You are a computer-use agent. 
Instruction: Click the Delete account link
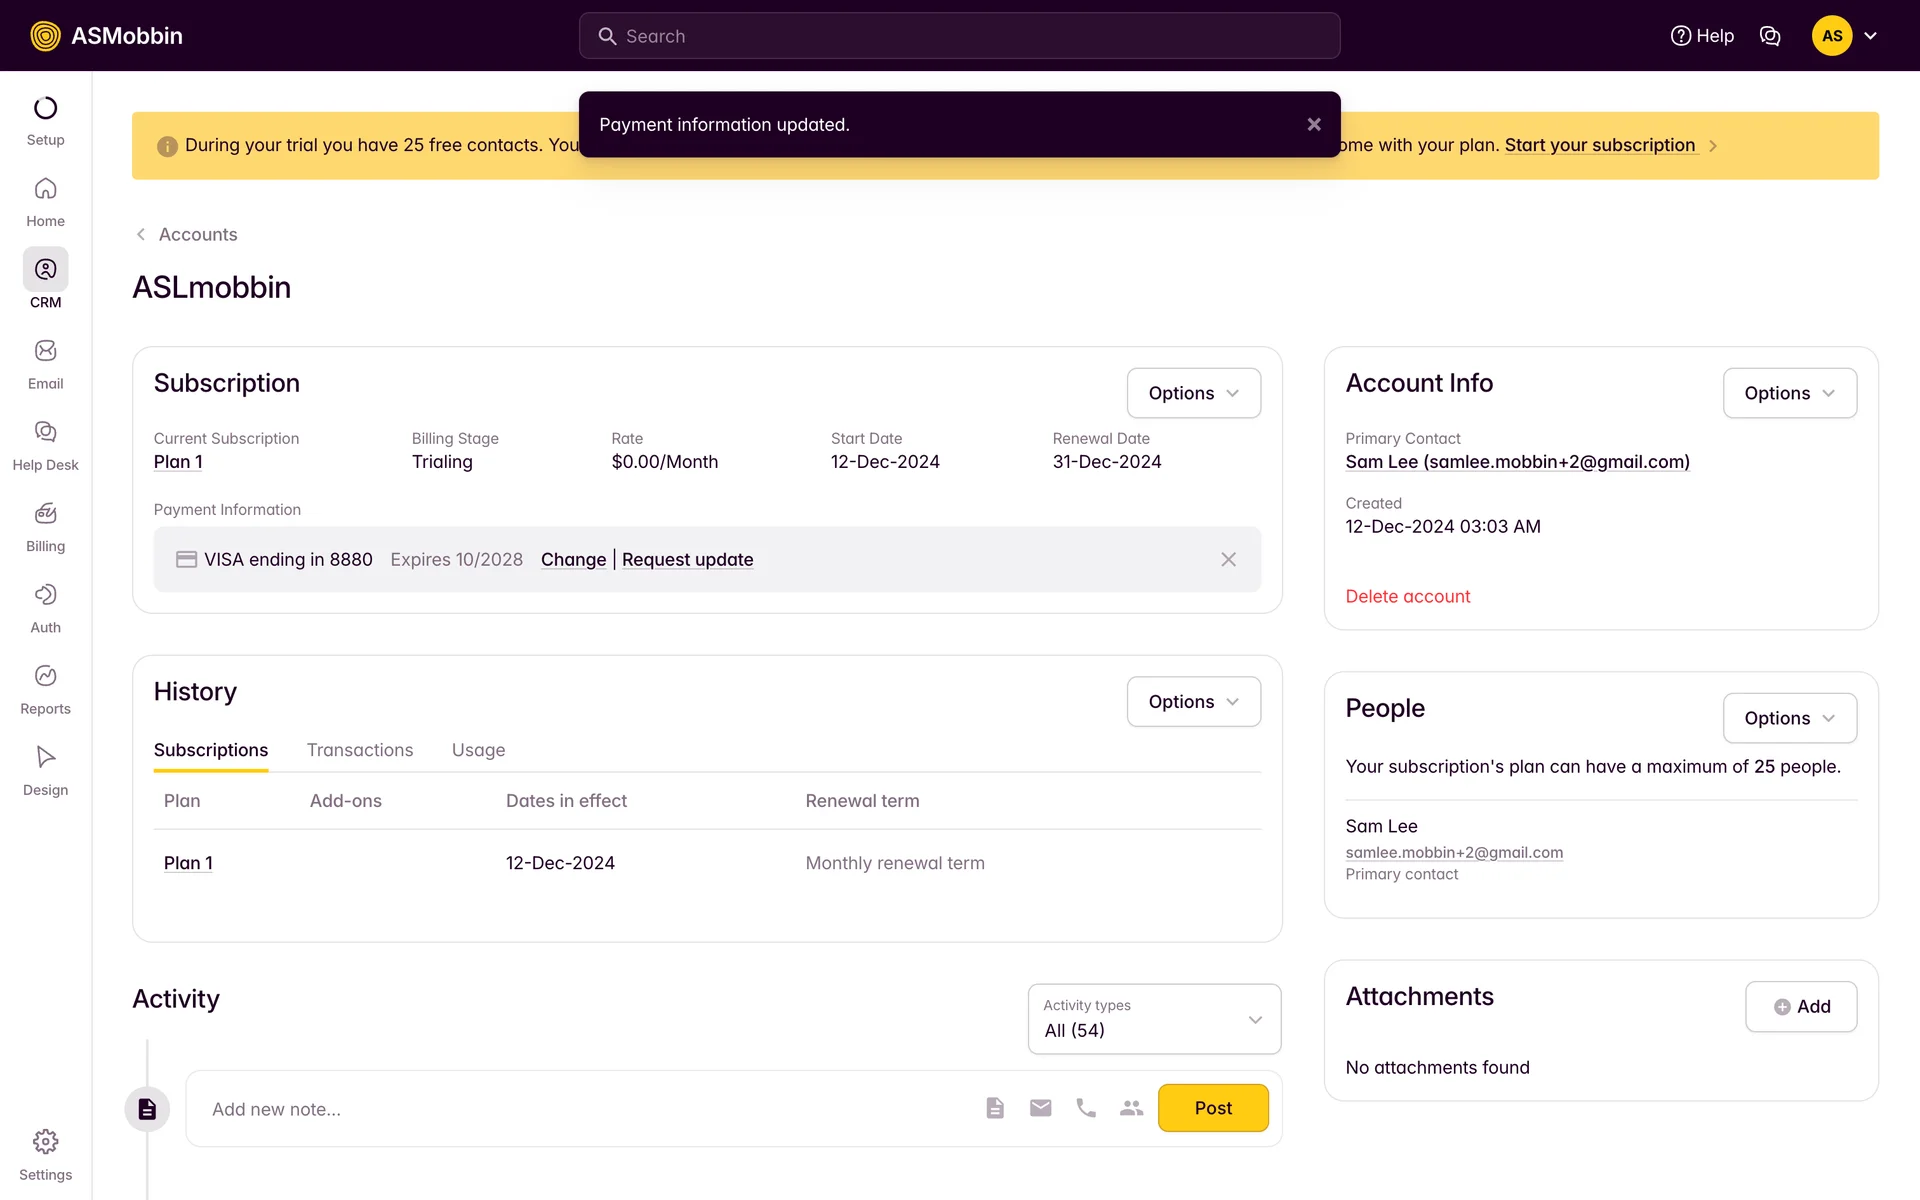coord(1407,596)
